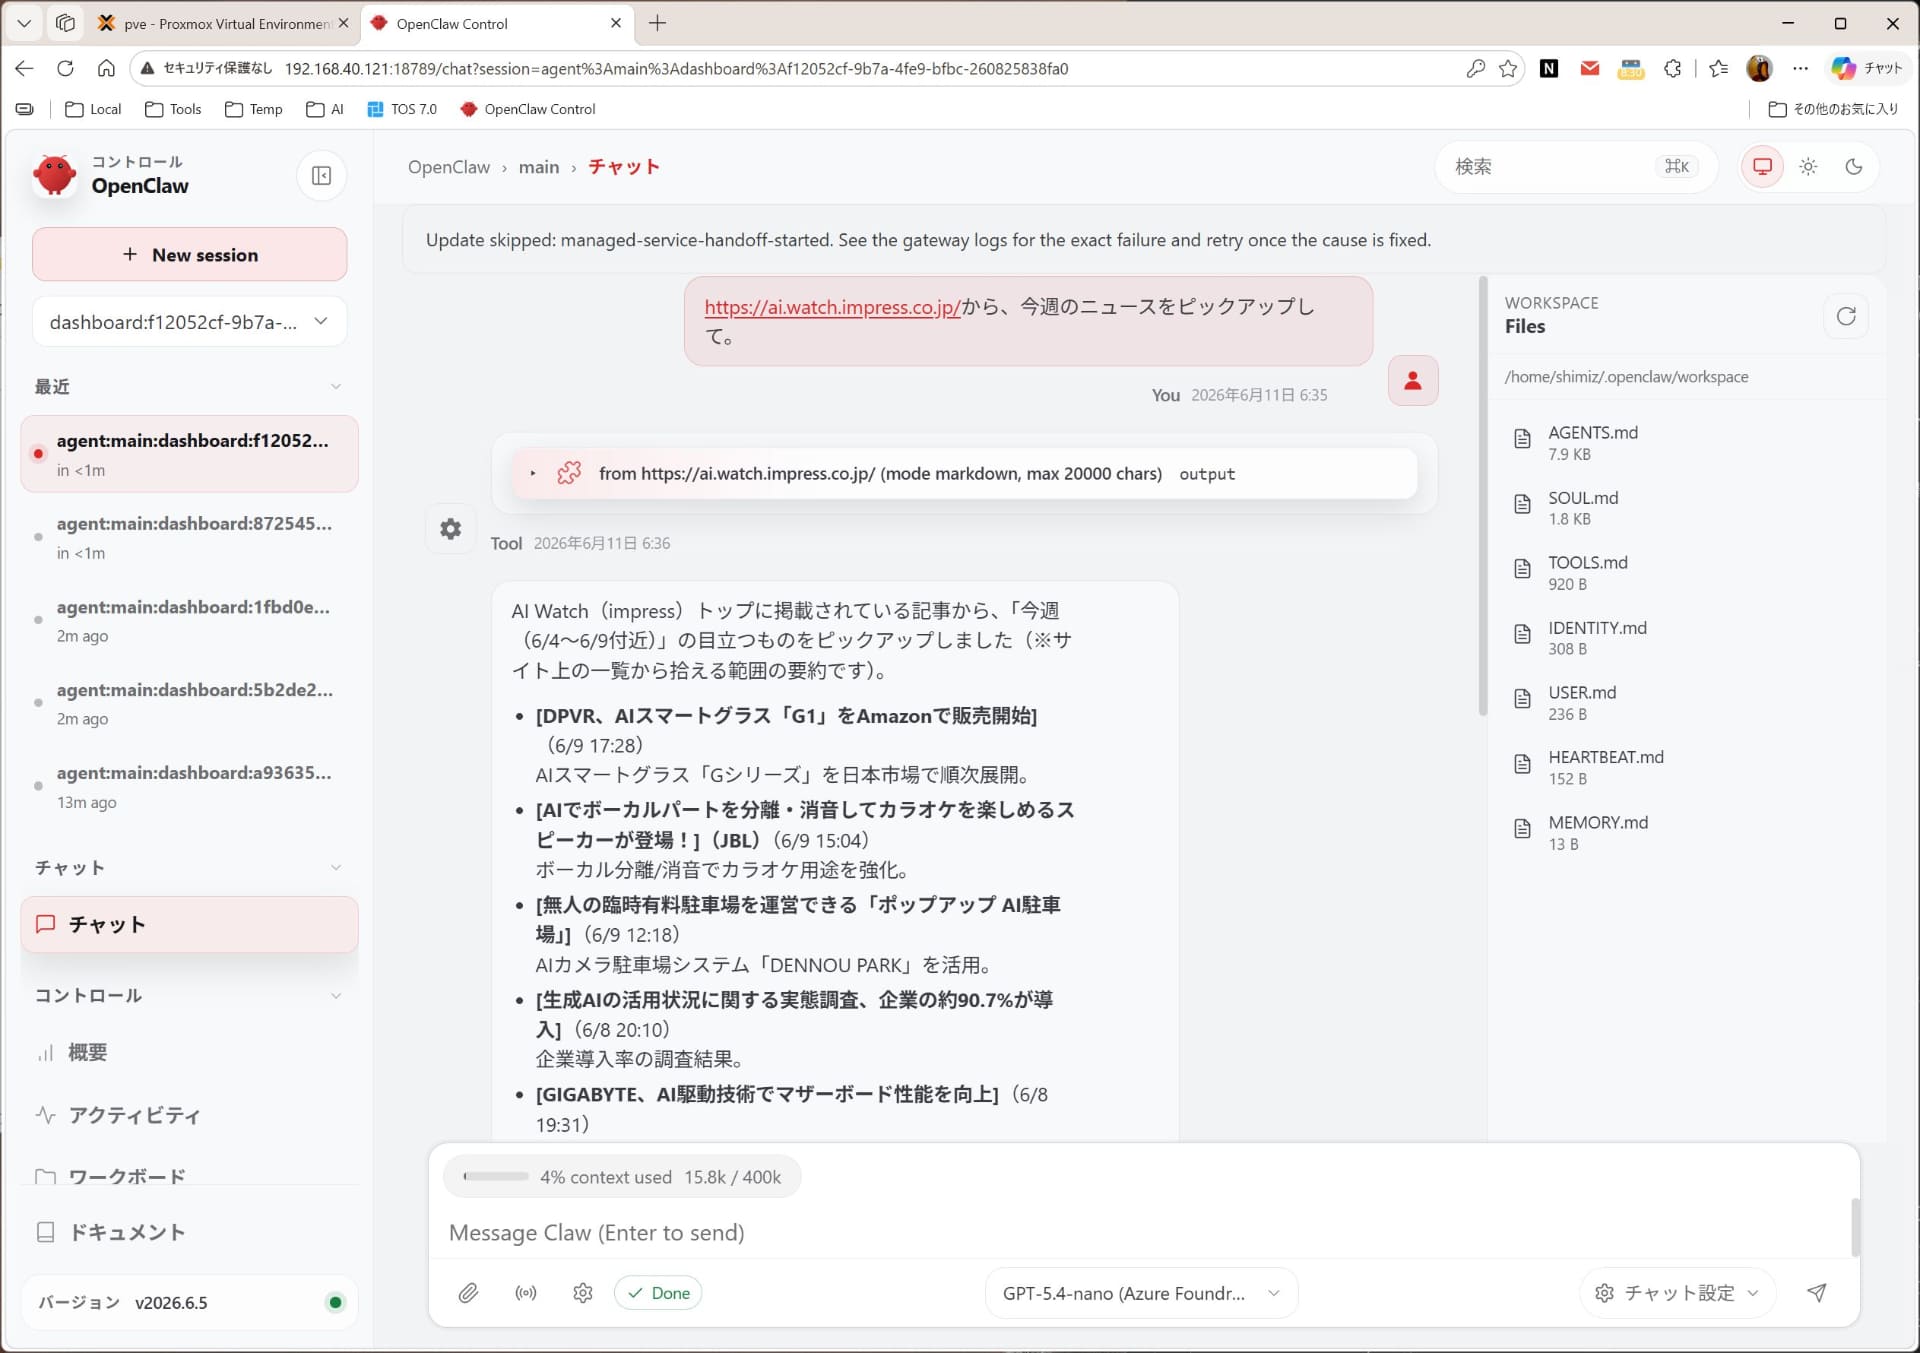Open the browser profile avatar
The height and width of the screenshot is (1353, 1920).
click(1759, 68)
